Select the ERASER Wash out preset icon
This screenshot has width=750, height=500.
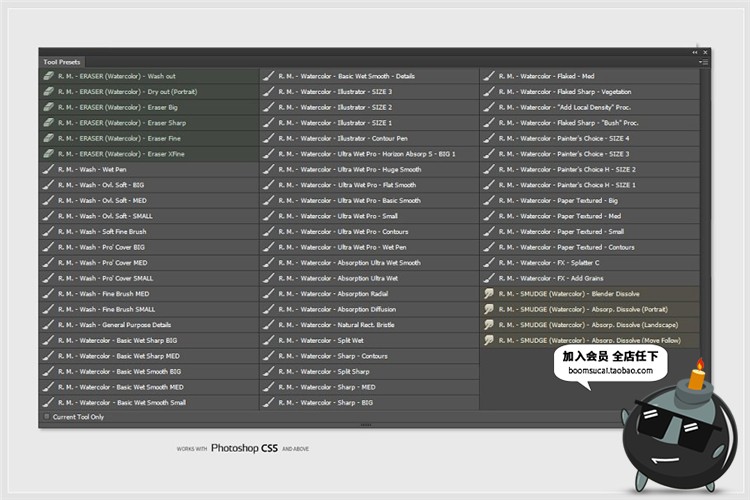[48, 76]
